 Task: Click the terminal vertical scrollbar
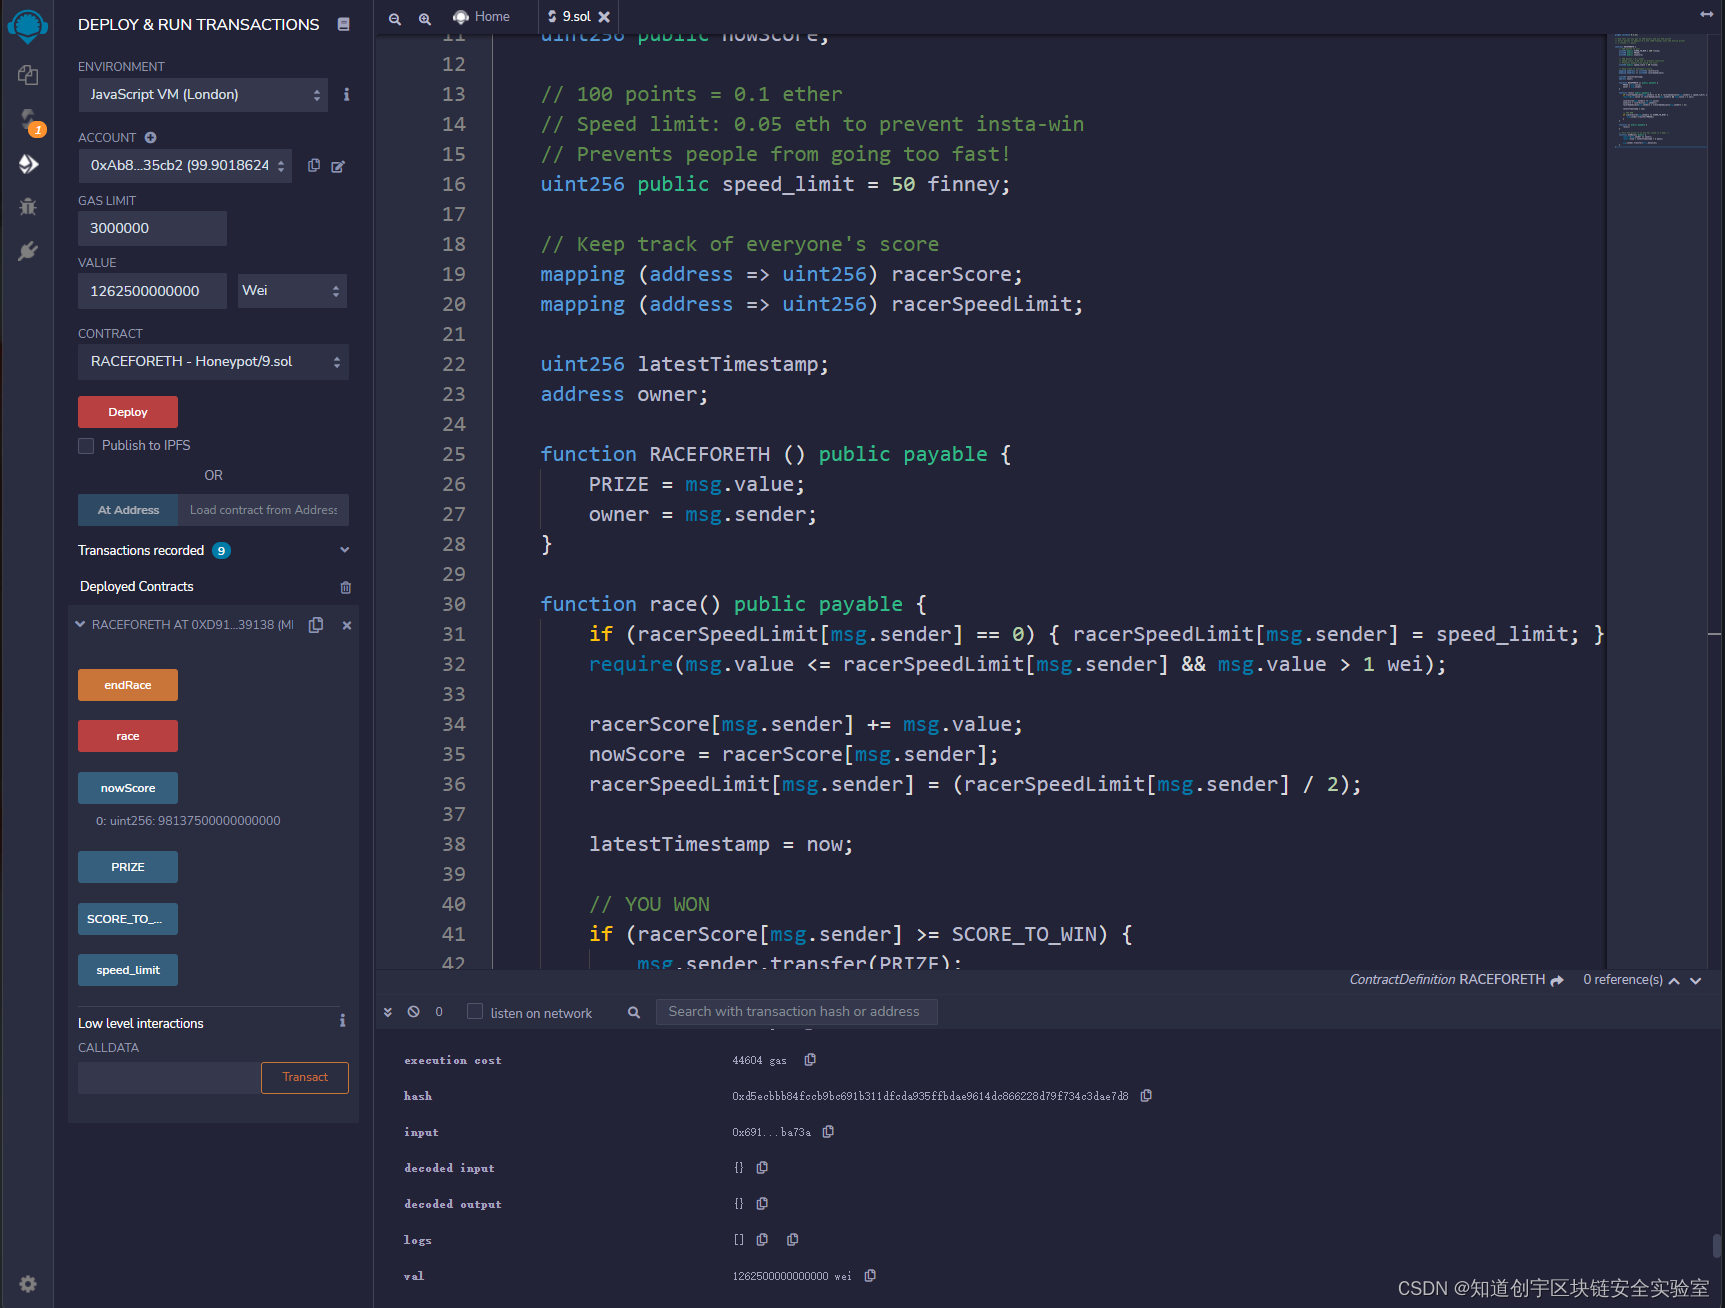[x=1717, y=1245]
